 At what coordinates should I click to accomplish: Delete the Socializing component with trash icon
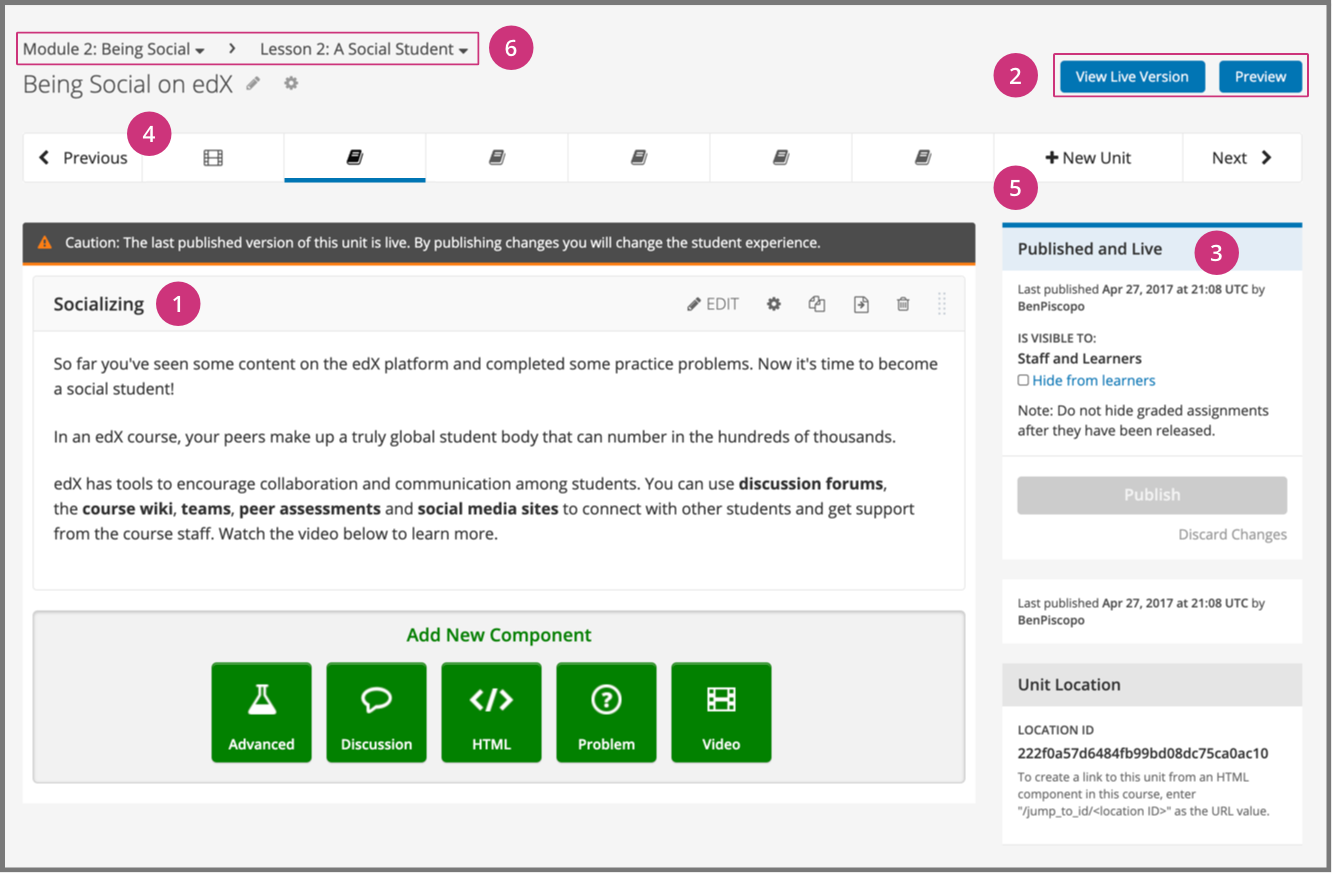tap(903, 304)
